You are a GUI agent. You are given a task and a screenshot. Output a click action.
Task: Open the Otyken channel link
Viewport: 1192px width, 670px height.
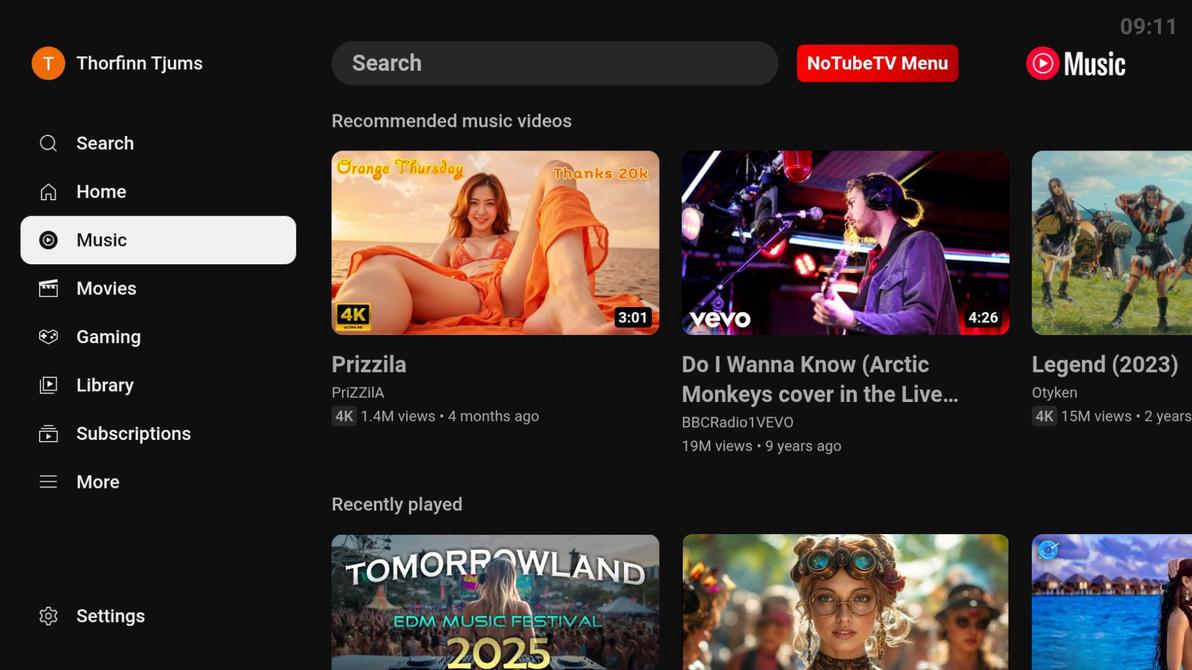(1054, 392)
